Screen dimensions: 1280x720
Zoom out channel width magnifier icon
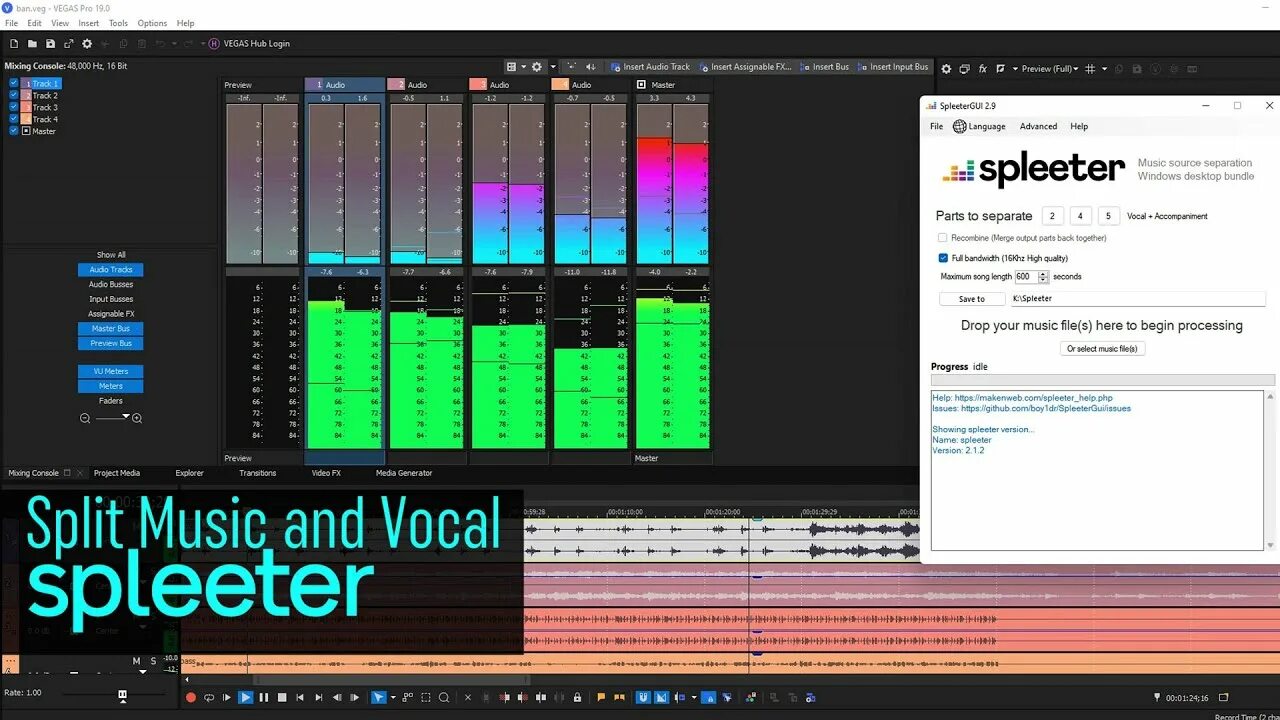tap(85, 418)
